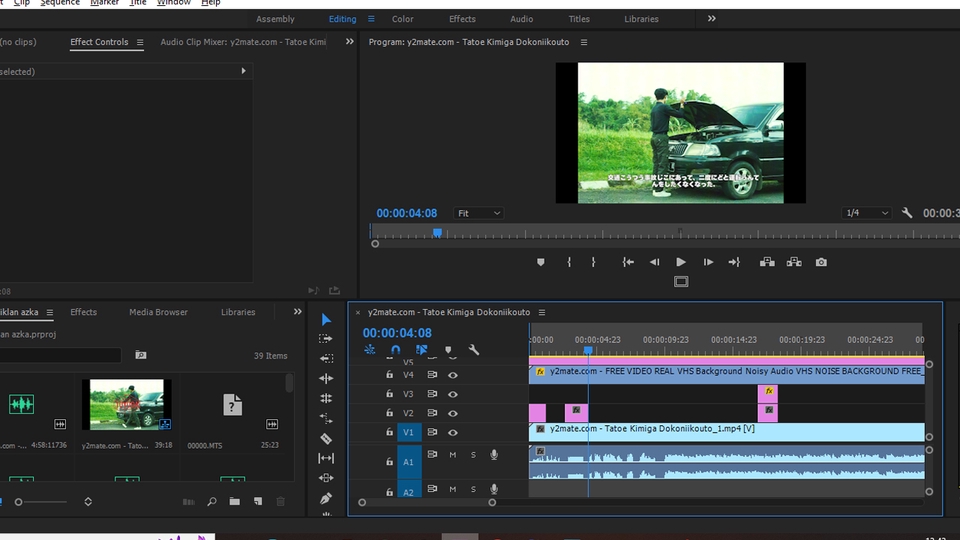Lock track V4
This screenshot has height=540, width=960.
click(x=389, y=375)
